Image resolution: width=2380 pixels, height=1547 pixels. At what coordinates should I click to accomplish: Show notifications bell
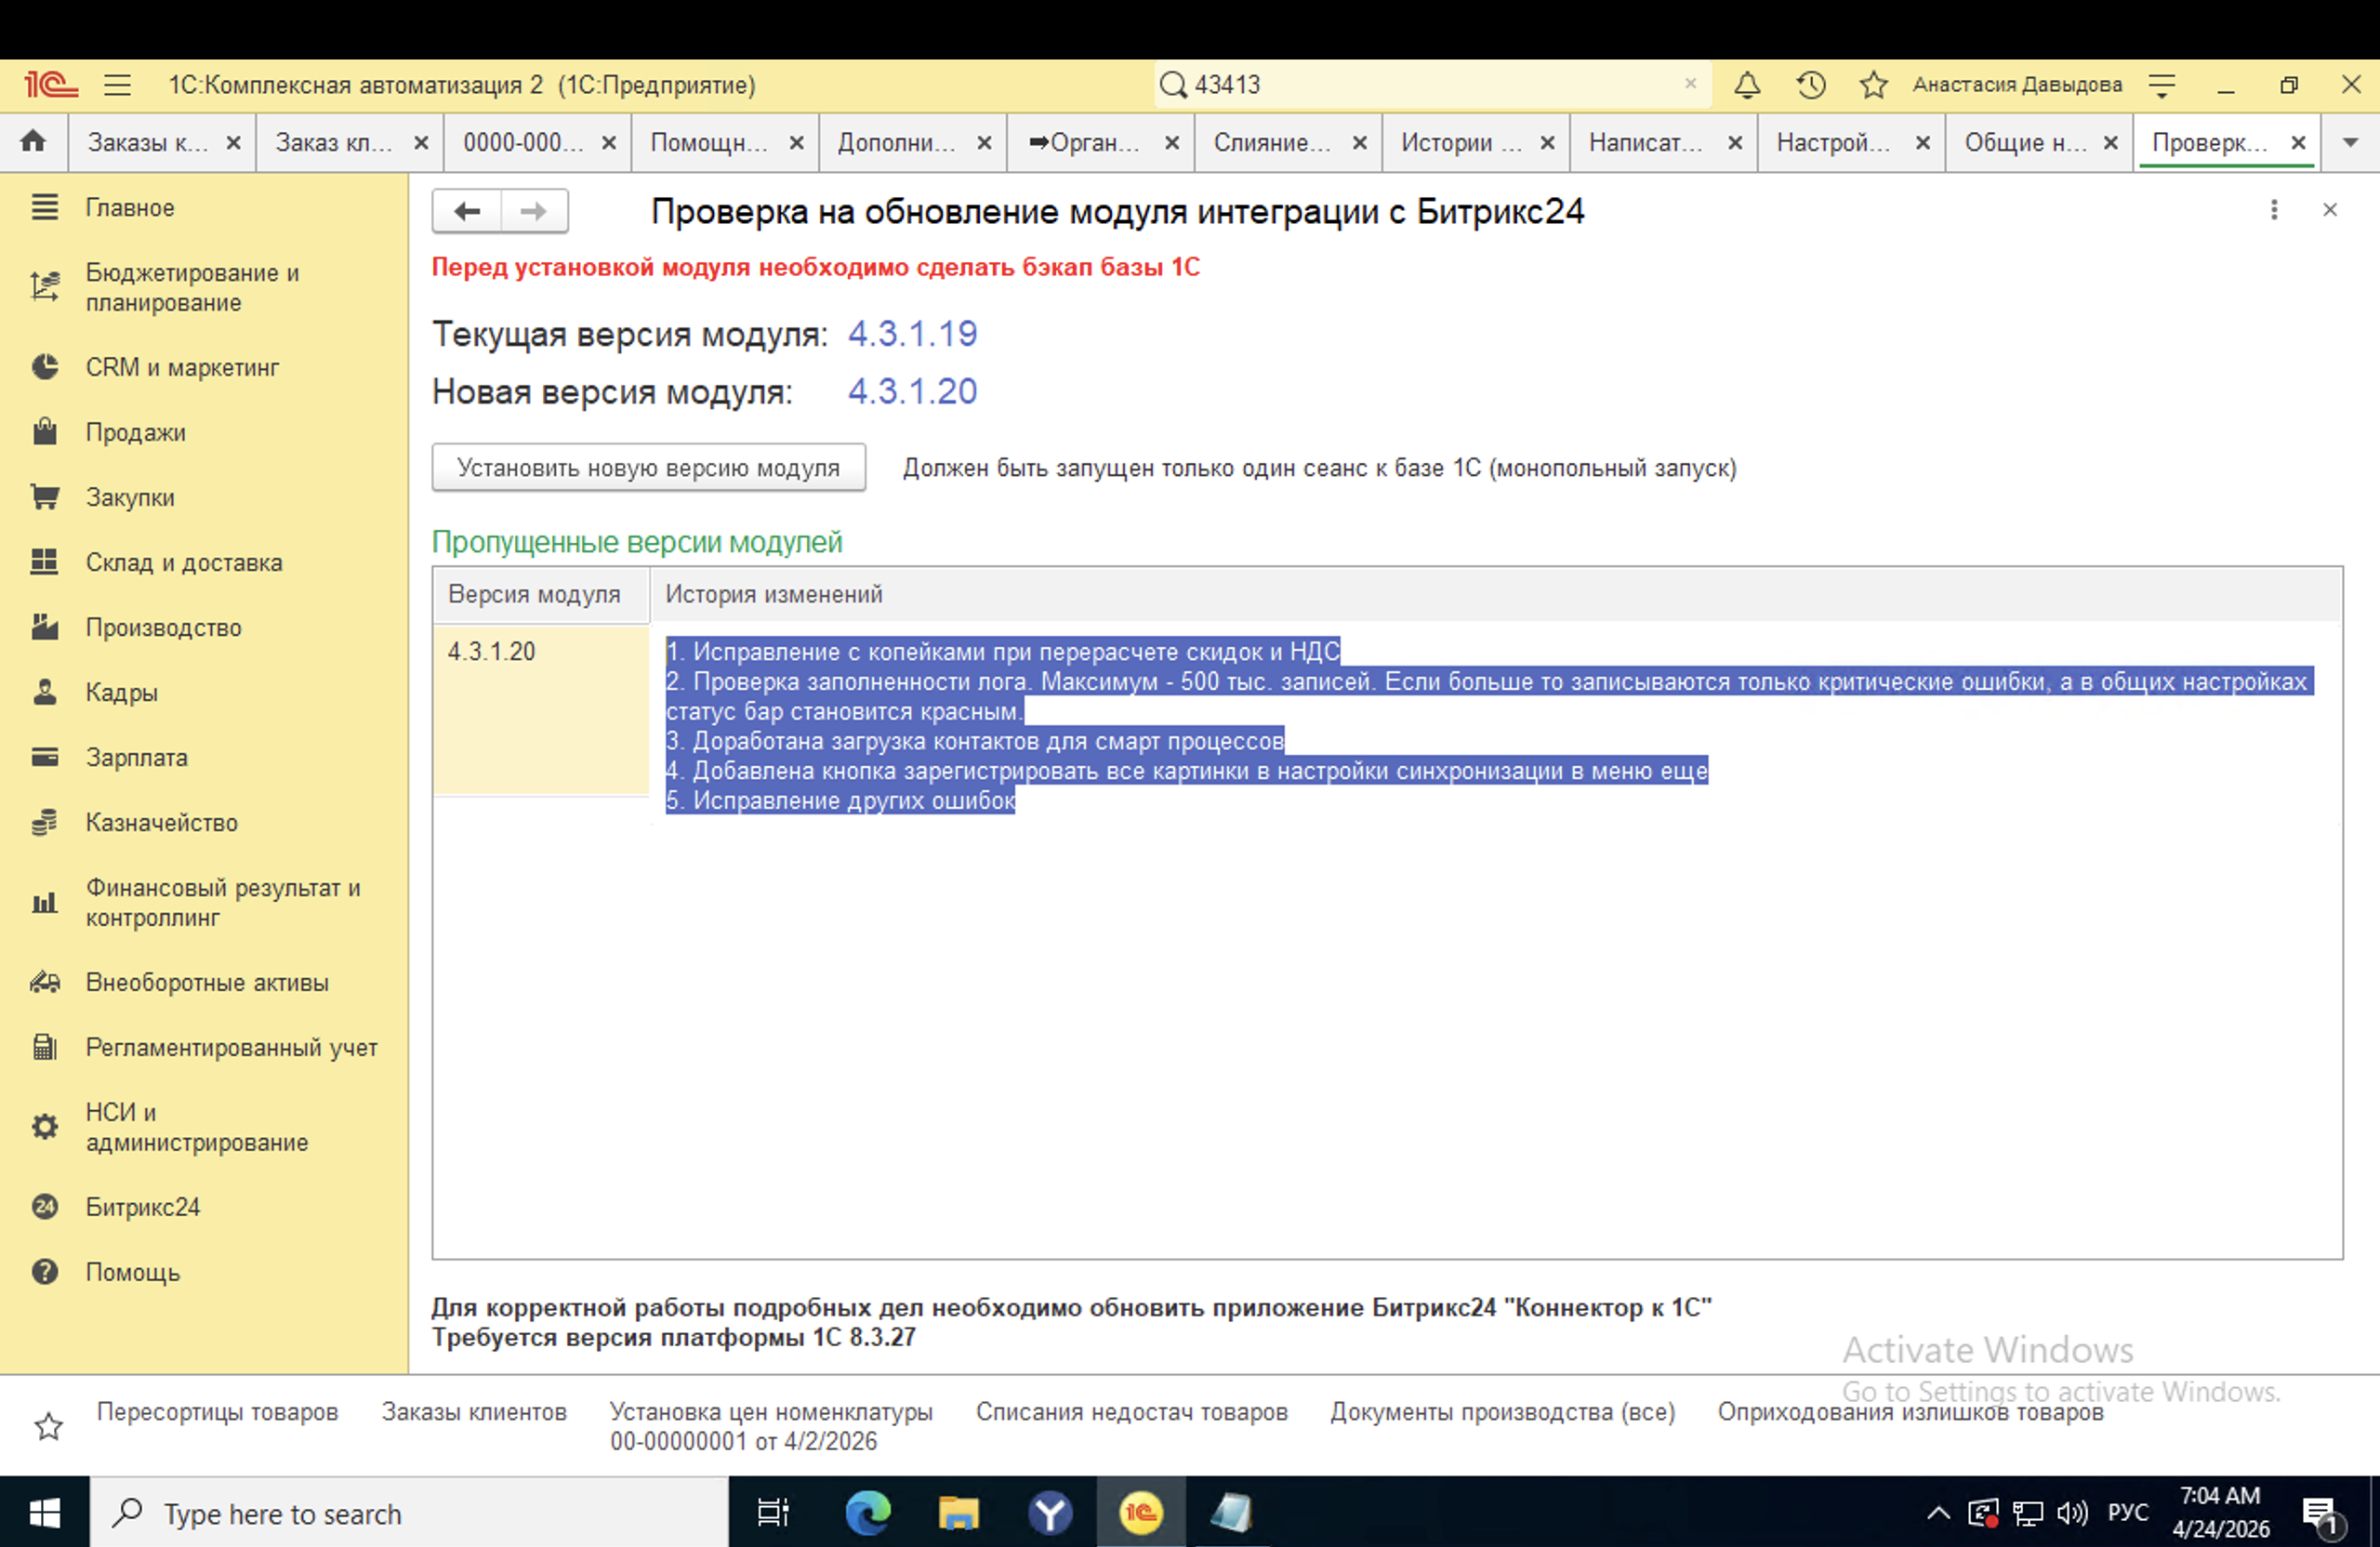click(x=1747, y=85)
